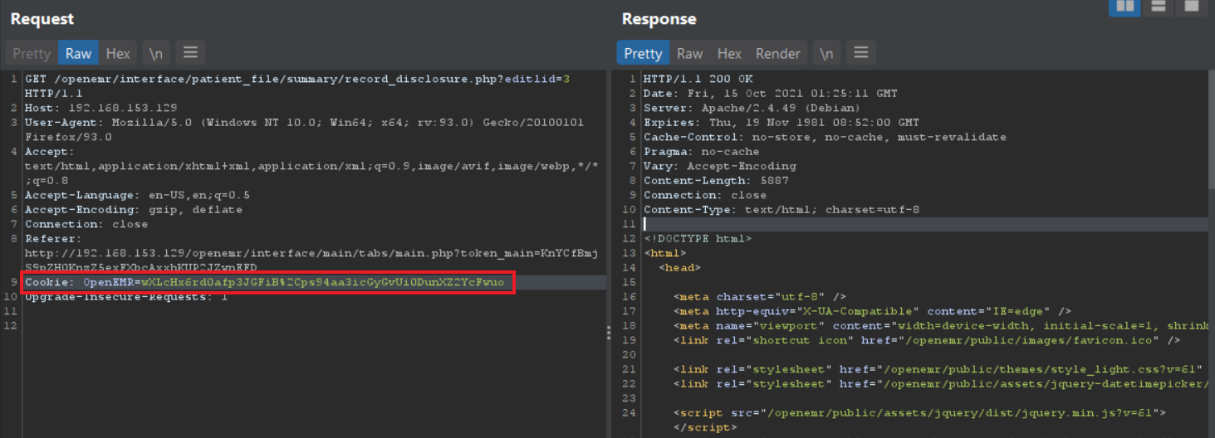Switch Request view to Raw tab

pos(79,53)
